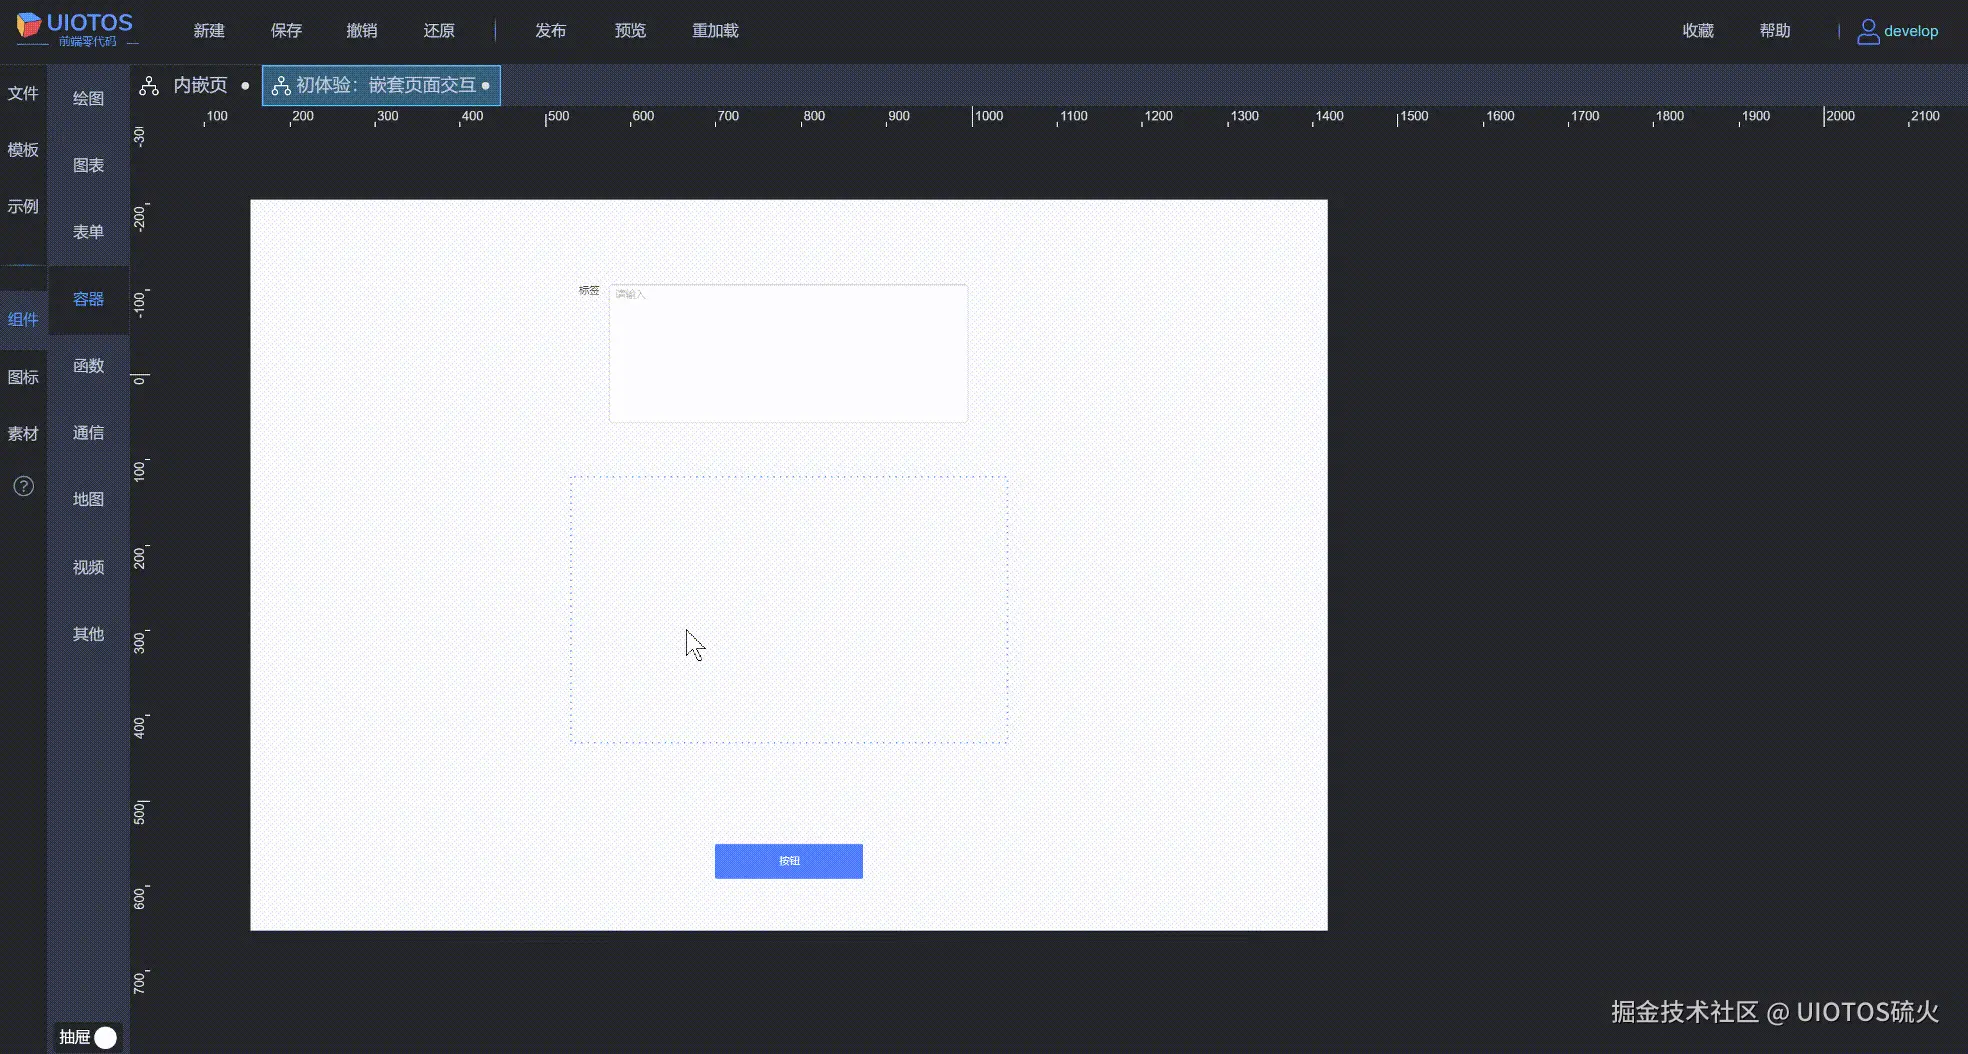1968x1054 pixels.
Task: Open the 文件 files panel
Action: [x=22, y=93]
